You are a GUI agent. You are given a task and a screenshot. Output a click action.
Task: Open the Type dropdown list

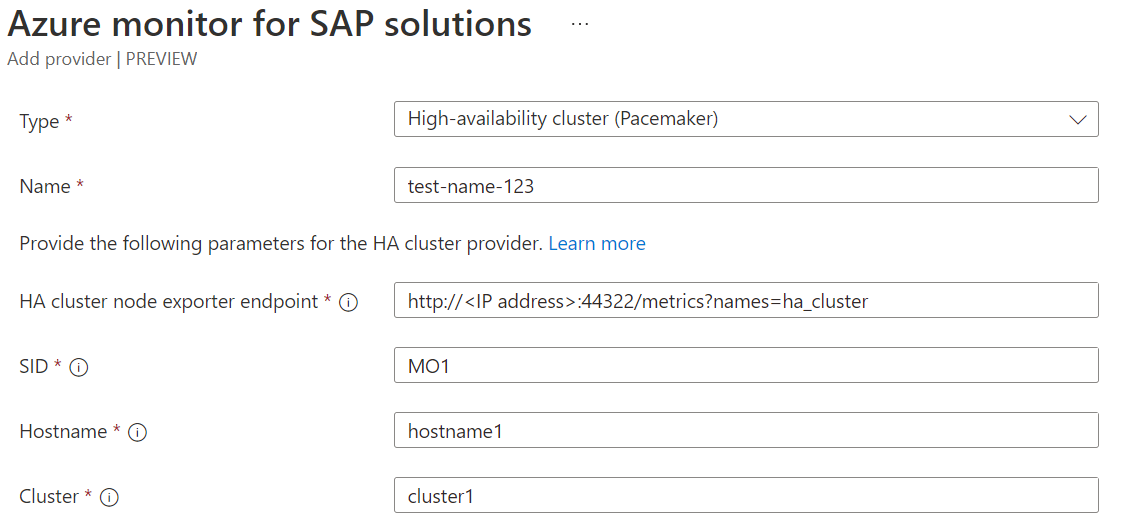pyautogui.click(x=746, y=119)
